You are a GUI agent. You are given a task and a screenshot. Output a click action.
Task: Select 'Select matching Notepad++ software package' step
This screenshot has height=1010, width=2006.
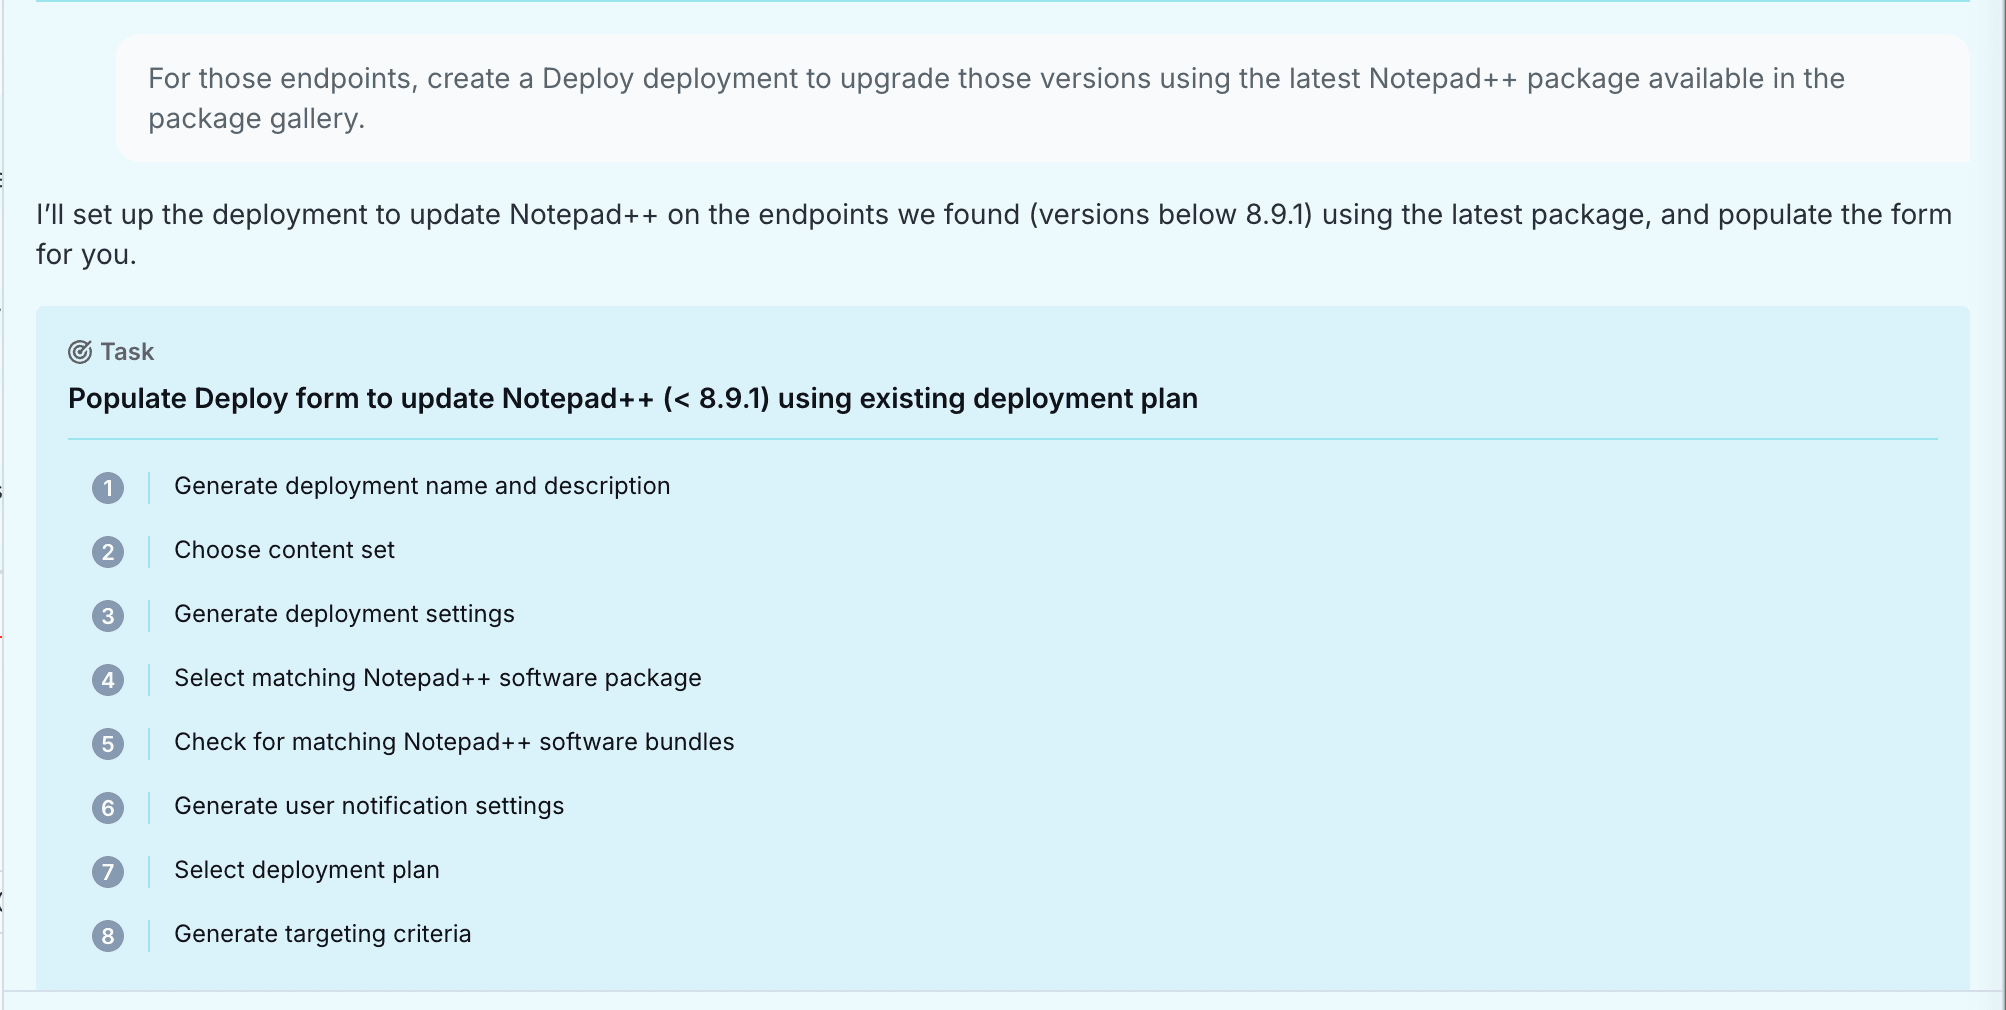(438, 678)
